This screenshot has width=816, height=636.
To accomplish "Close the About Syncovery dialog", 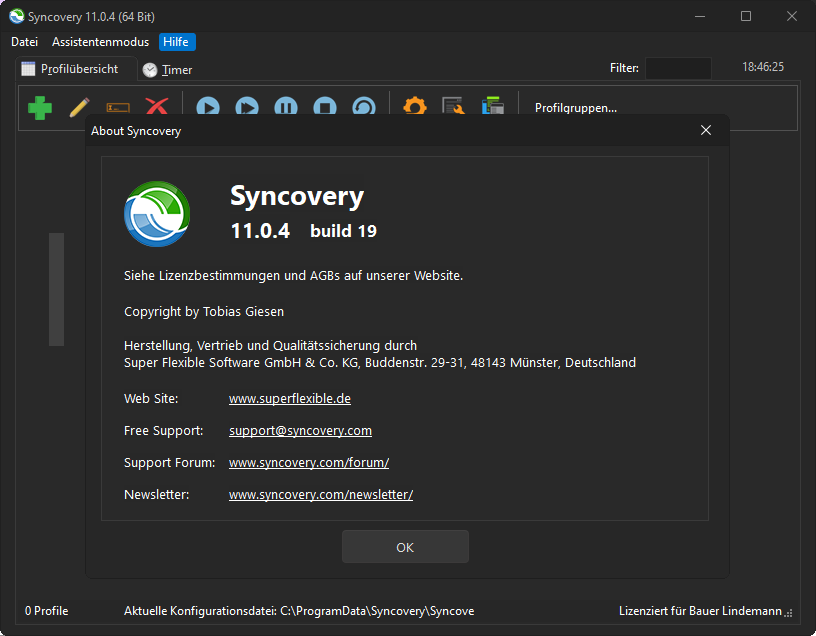I will tap(706, 130).
